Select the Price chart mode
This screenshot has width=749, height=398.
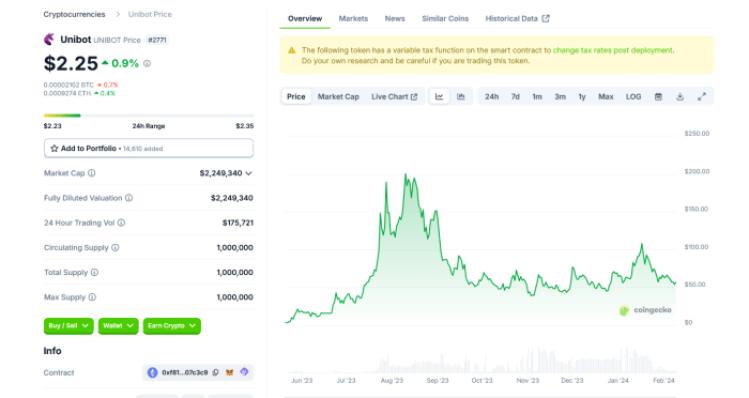[296, 97]
